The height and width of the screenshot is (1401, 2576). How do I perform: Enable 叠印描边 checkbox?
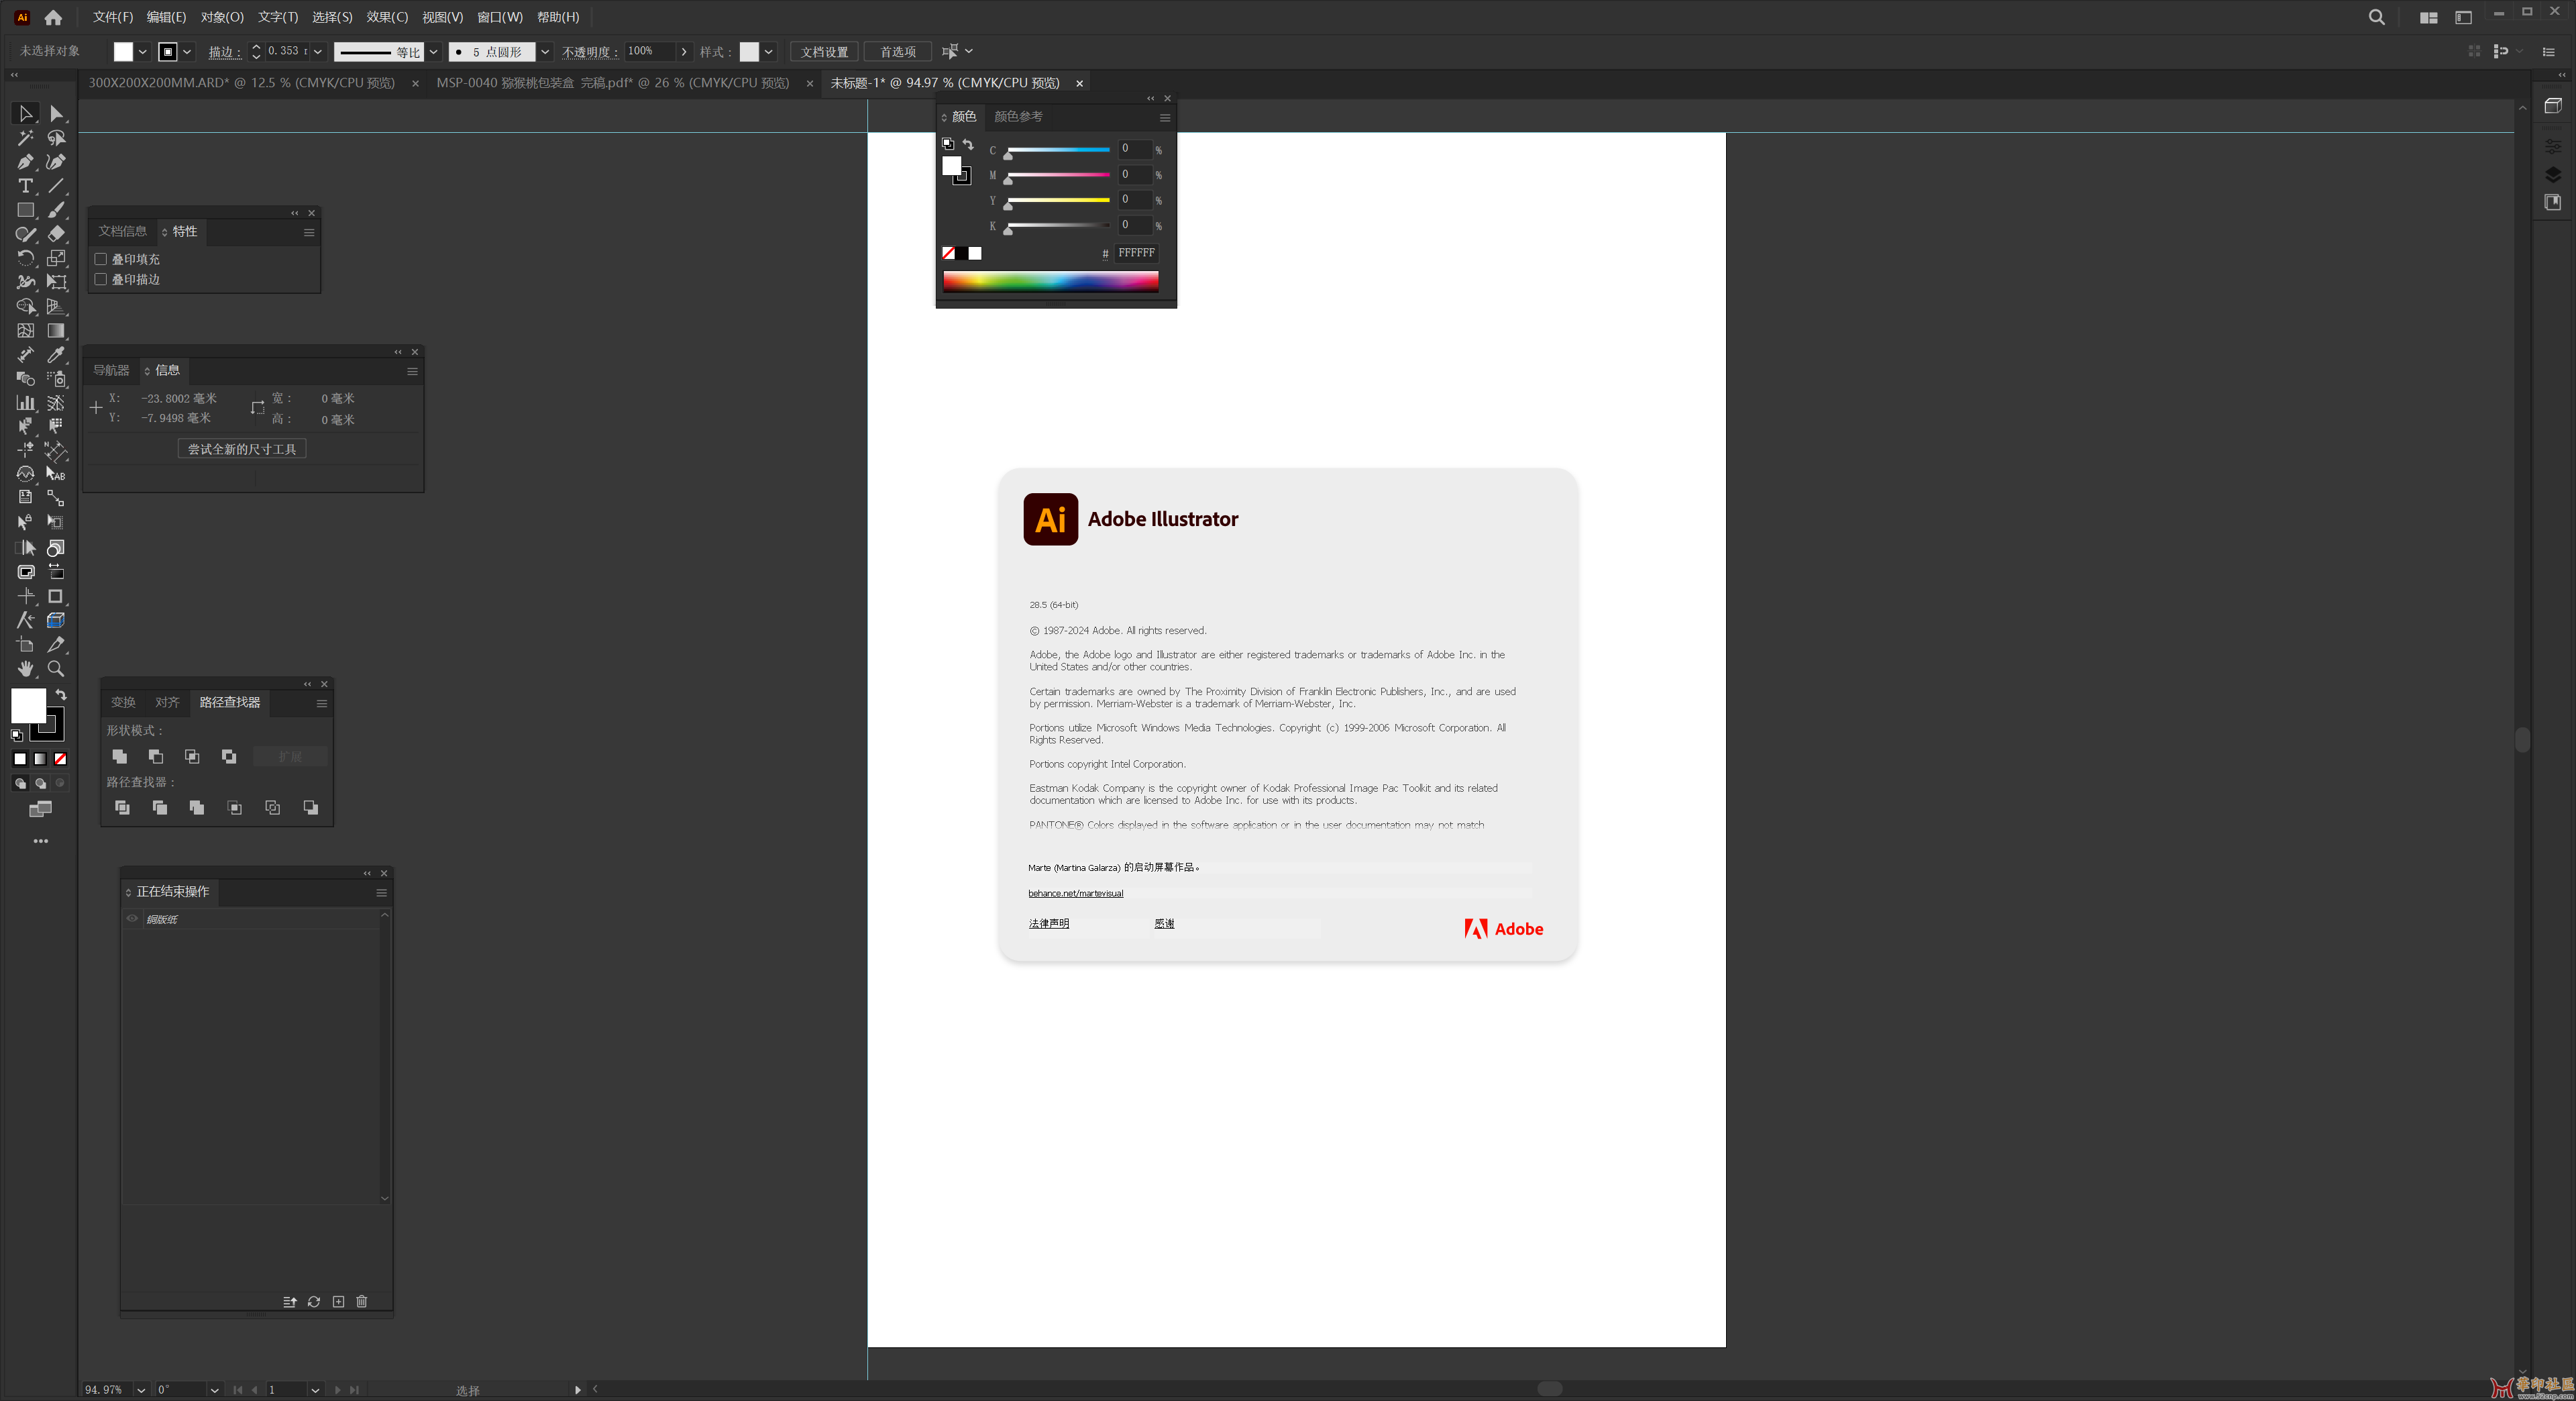click(101, 279)
